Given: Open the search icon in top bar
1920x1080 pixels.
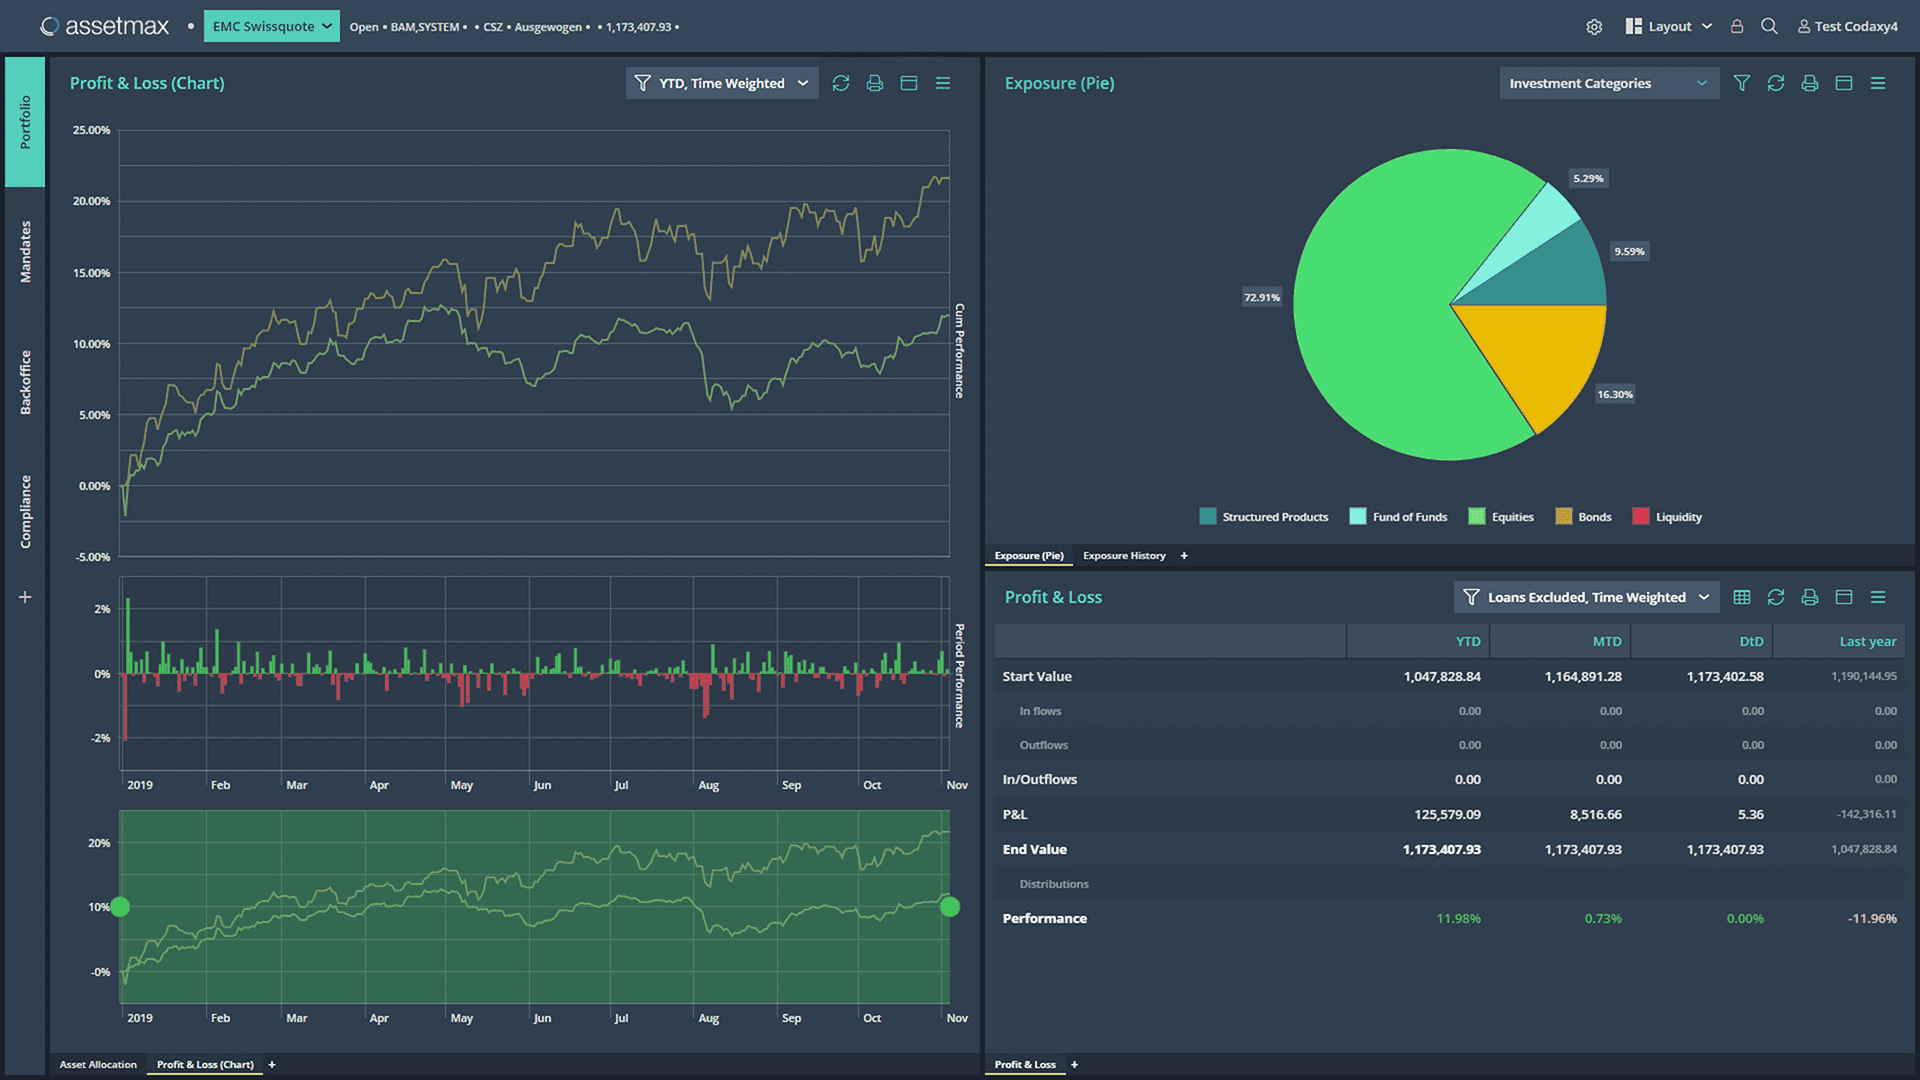Looking at the screenshot, I should point(1770,26).
